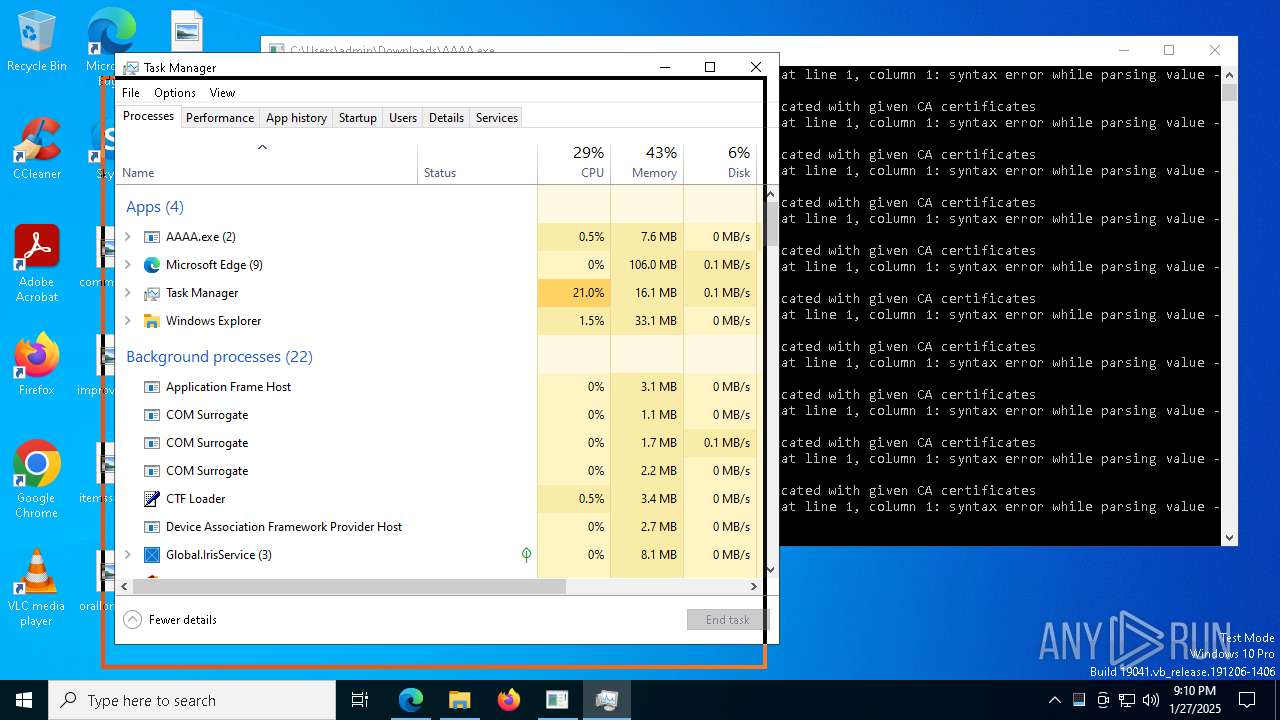
Task: Click the Device Association Framework Provider Host icon
Action: pos(152,527)
